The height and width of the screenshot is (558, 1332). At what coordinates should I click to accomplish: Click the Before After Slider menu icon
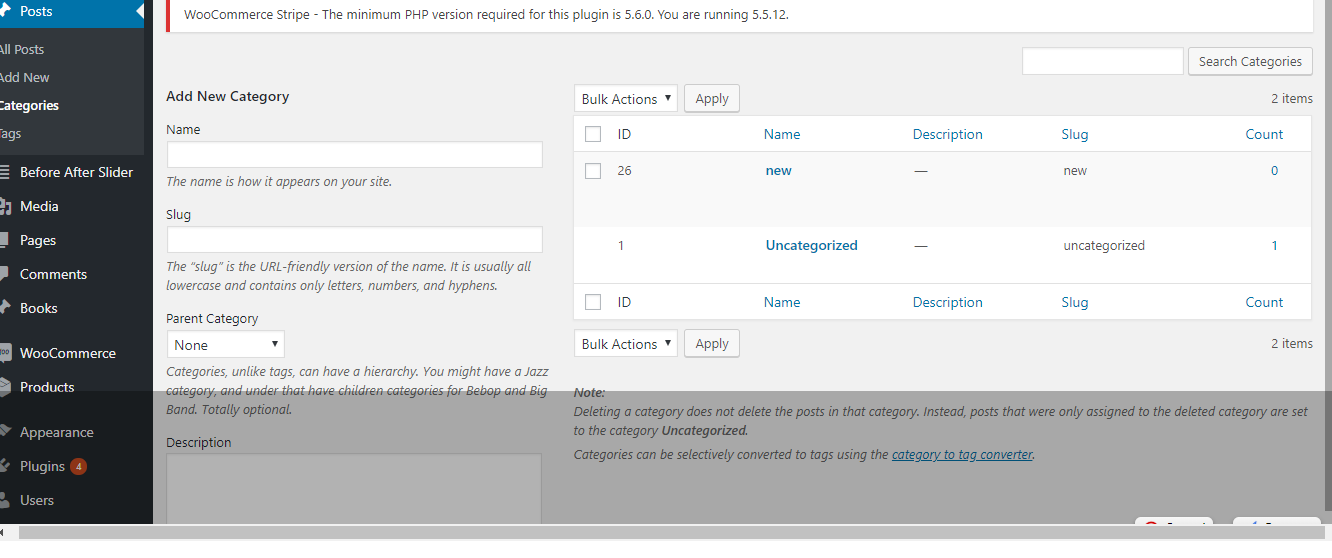[x=4, y=172]
